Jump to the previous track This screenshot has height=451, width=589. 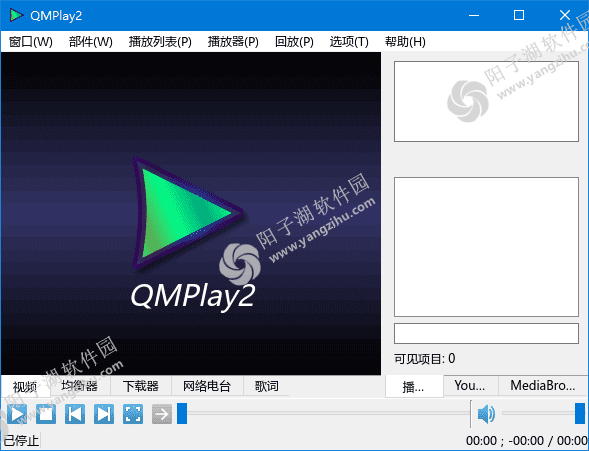pos(75,414)
